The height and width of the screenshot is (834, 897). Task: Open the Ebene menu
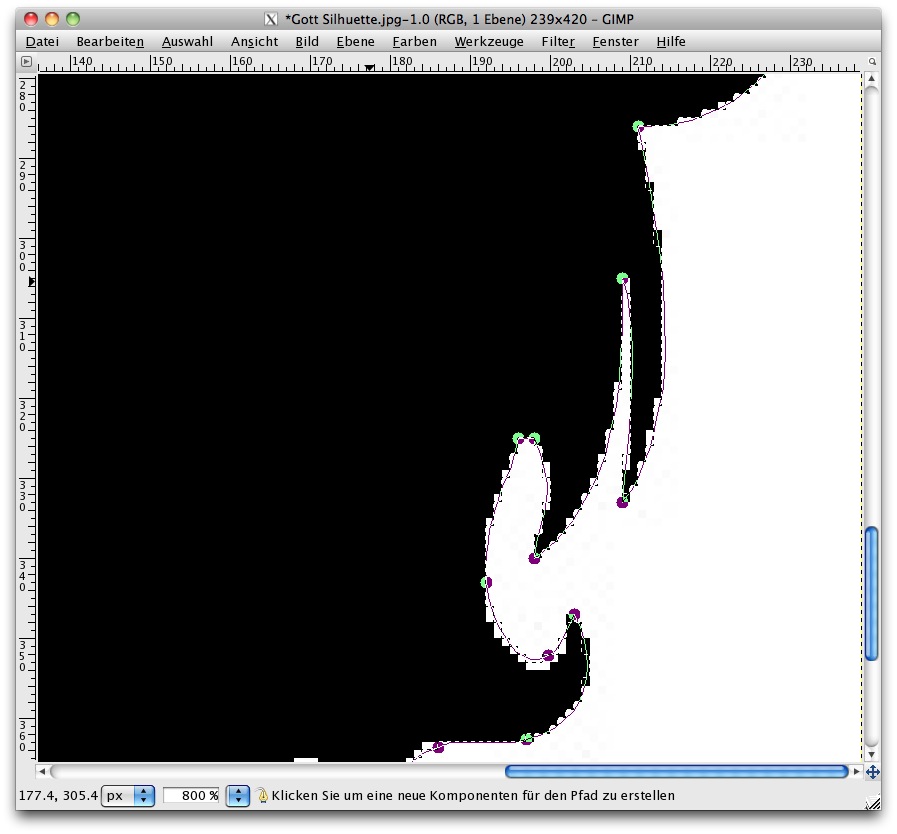[x=355, y=42]
